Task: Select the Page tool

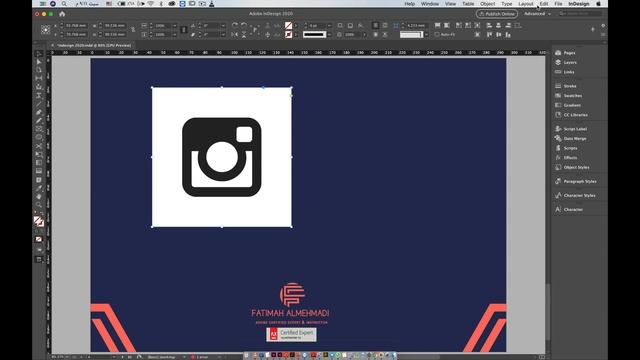Action: [x=39, y=70]
